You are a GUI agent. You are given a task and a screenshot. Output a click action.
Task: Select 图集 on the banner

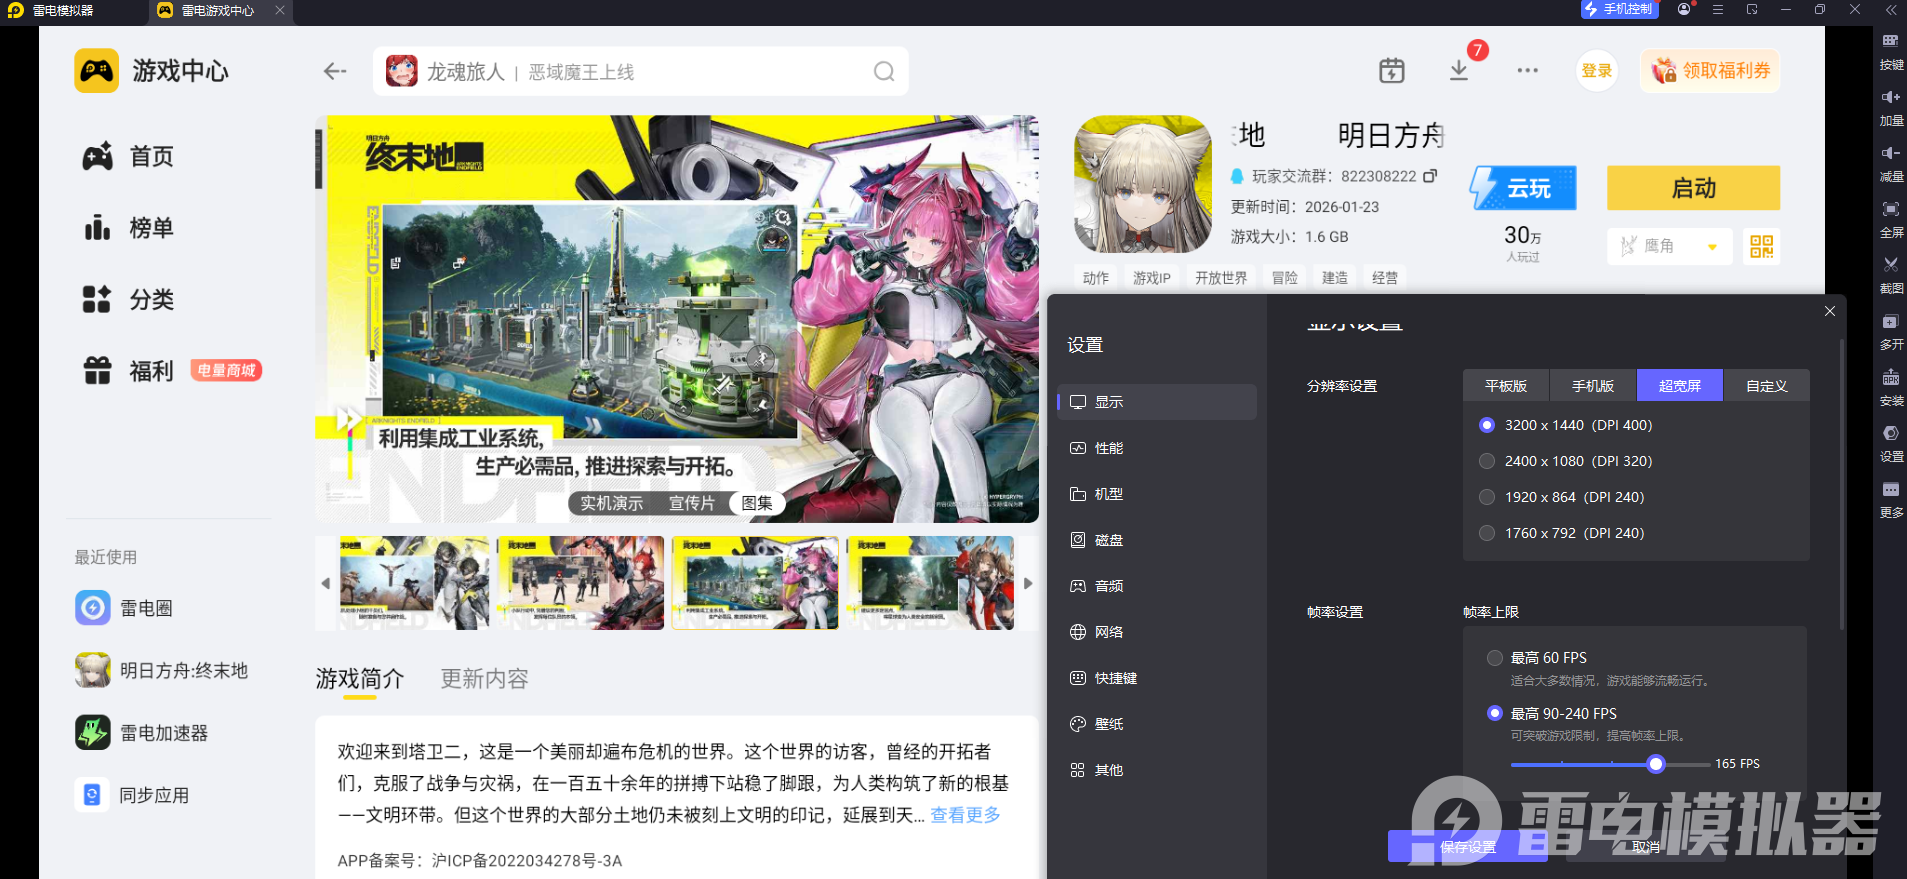pyautogui.click(x=757, y=503)
